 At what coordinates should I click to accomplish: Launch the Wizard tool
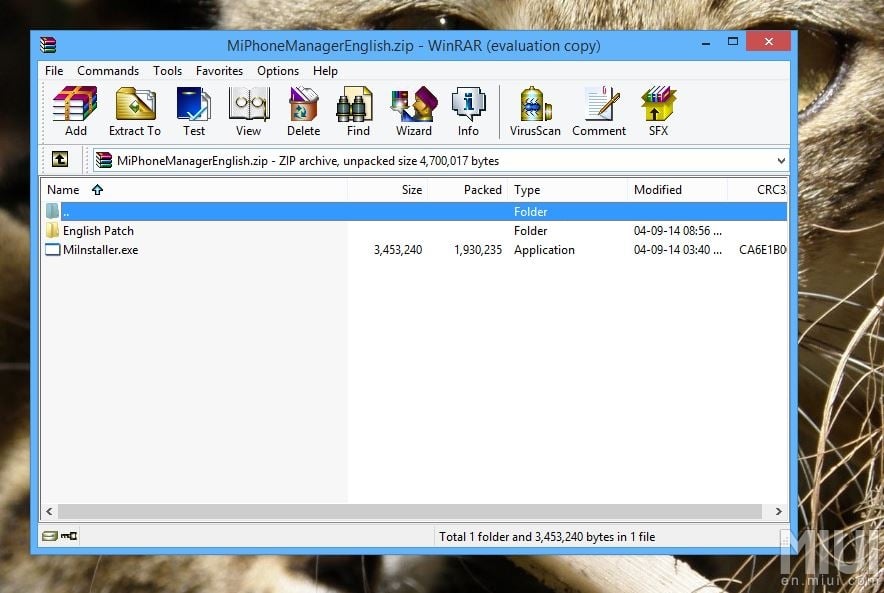coord(414,112)
